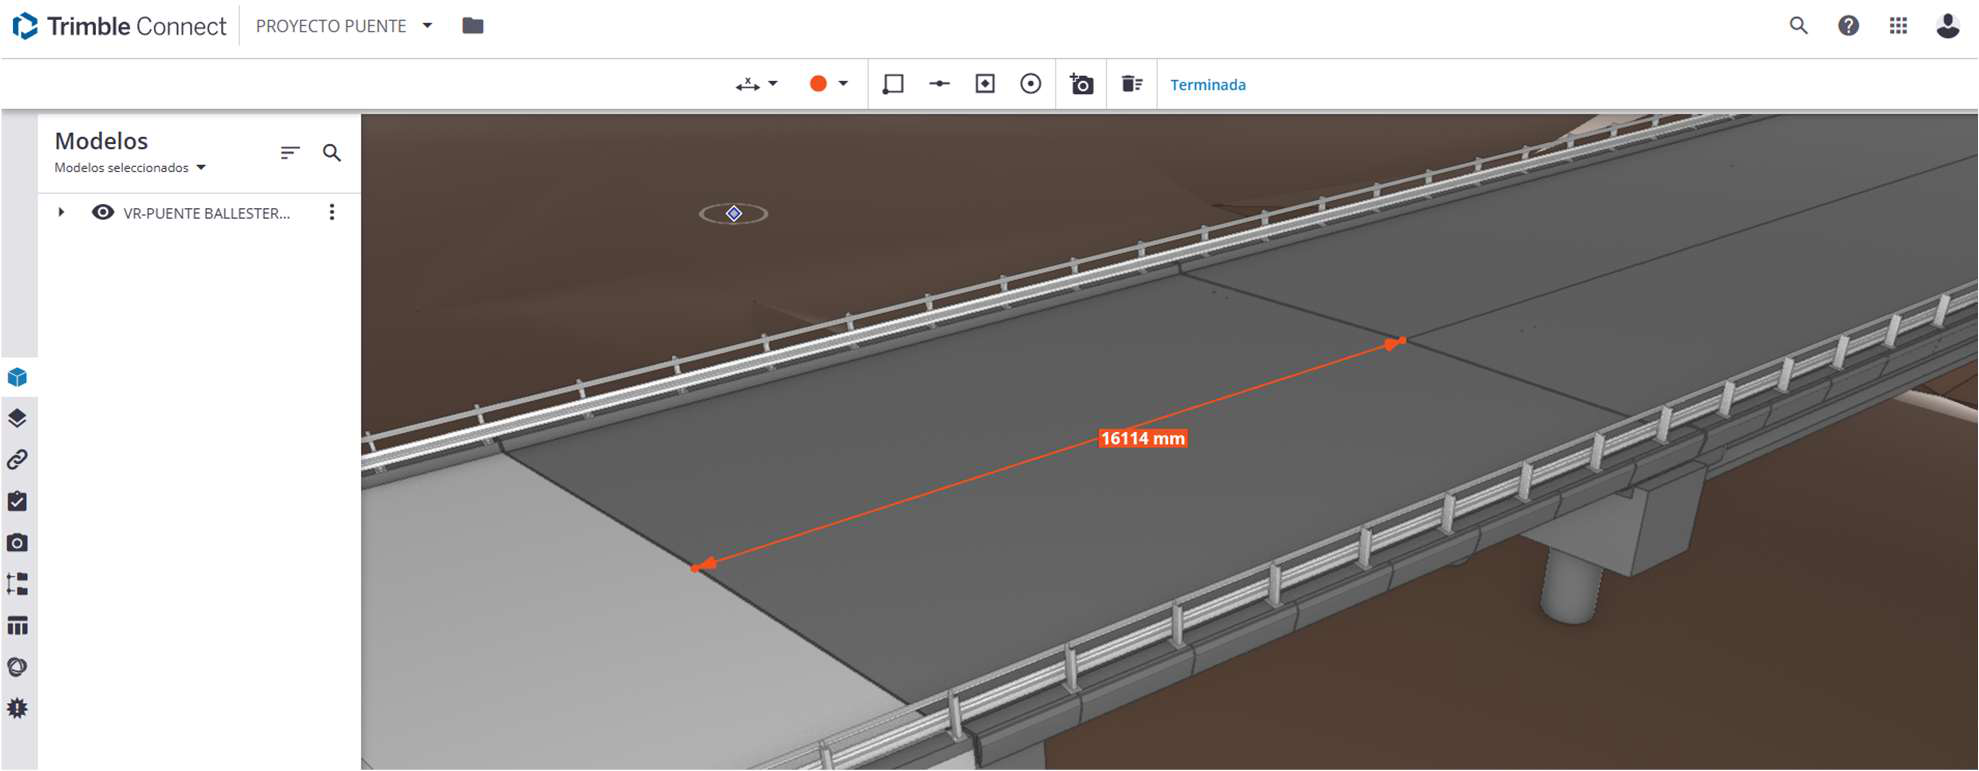
Task: Open the measurement type dropdown arrow
Action: [772, 84]
